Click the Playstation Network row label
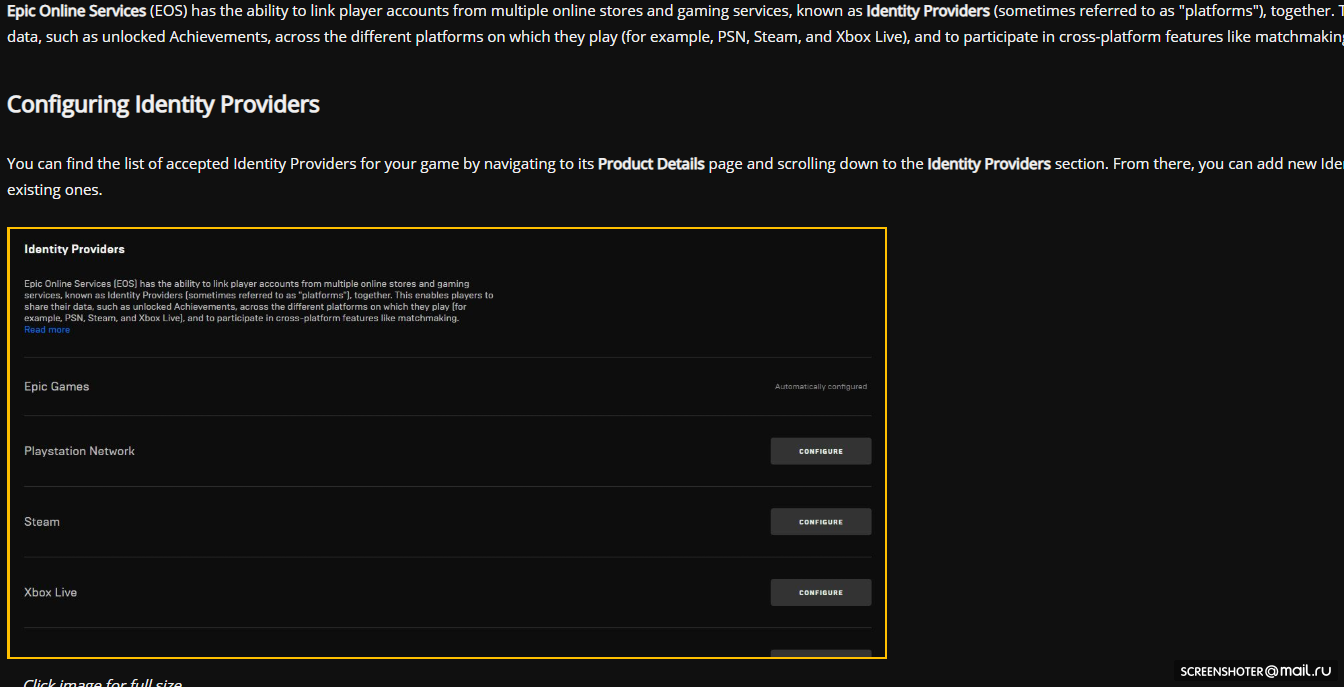This screenshot has width=1344, height=687. click(x=79, y=451)
